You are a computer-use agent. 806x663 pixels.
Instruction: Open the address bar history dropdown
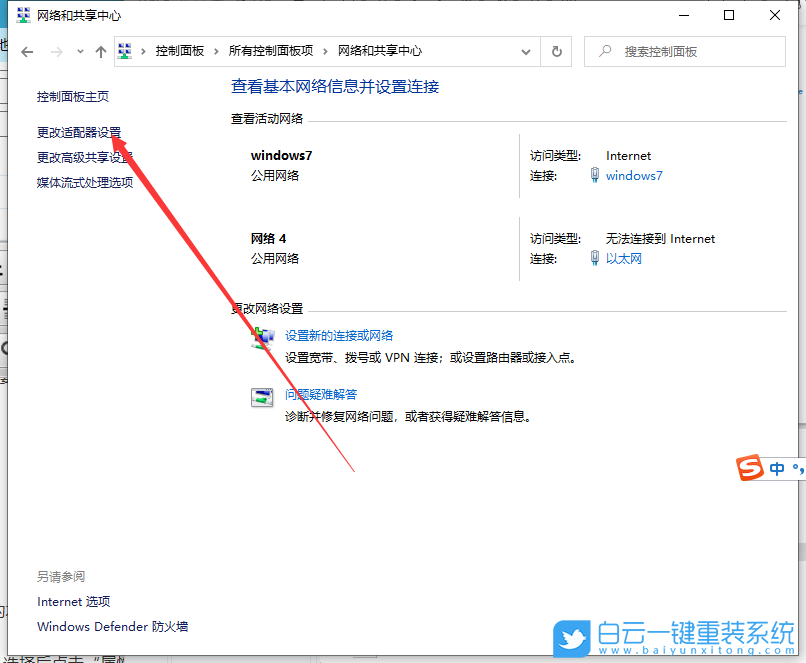525,51
